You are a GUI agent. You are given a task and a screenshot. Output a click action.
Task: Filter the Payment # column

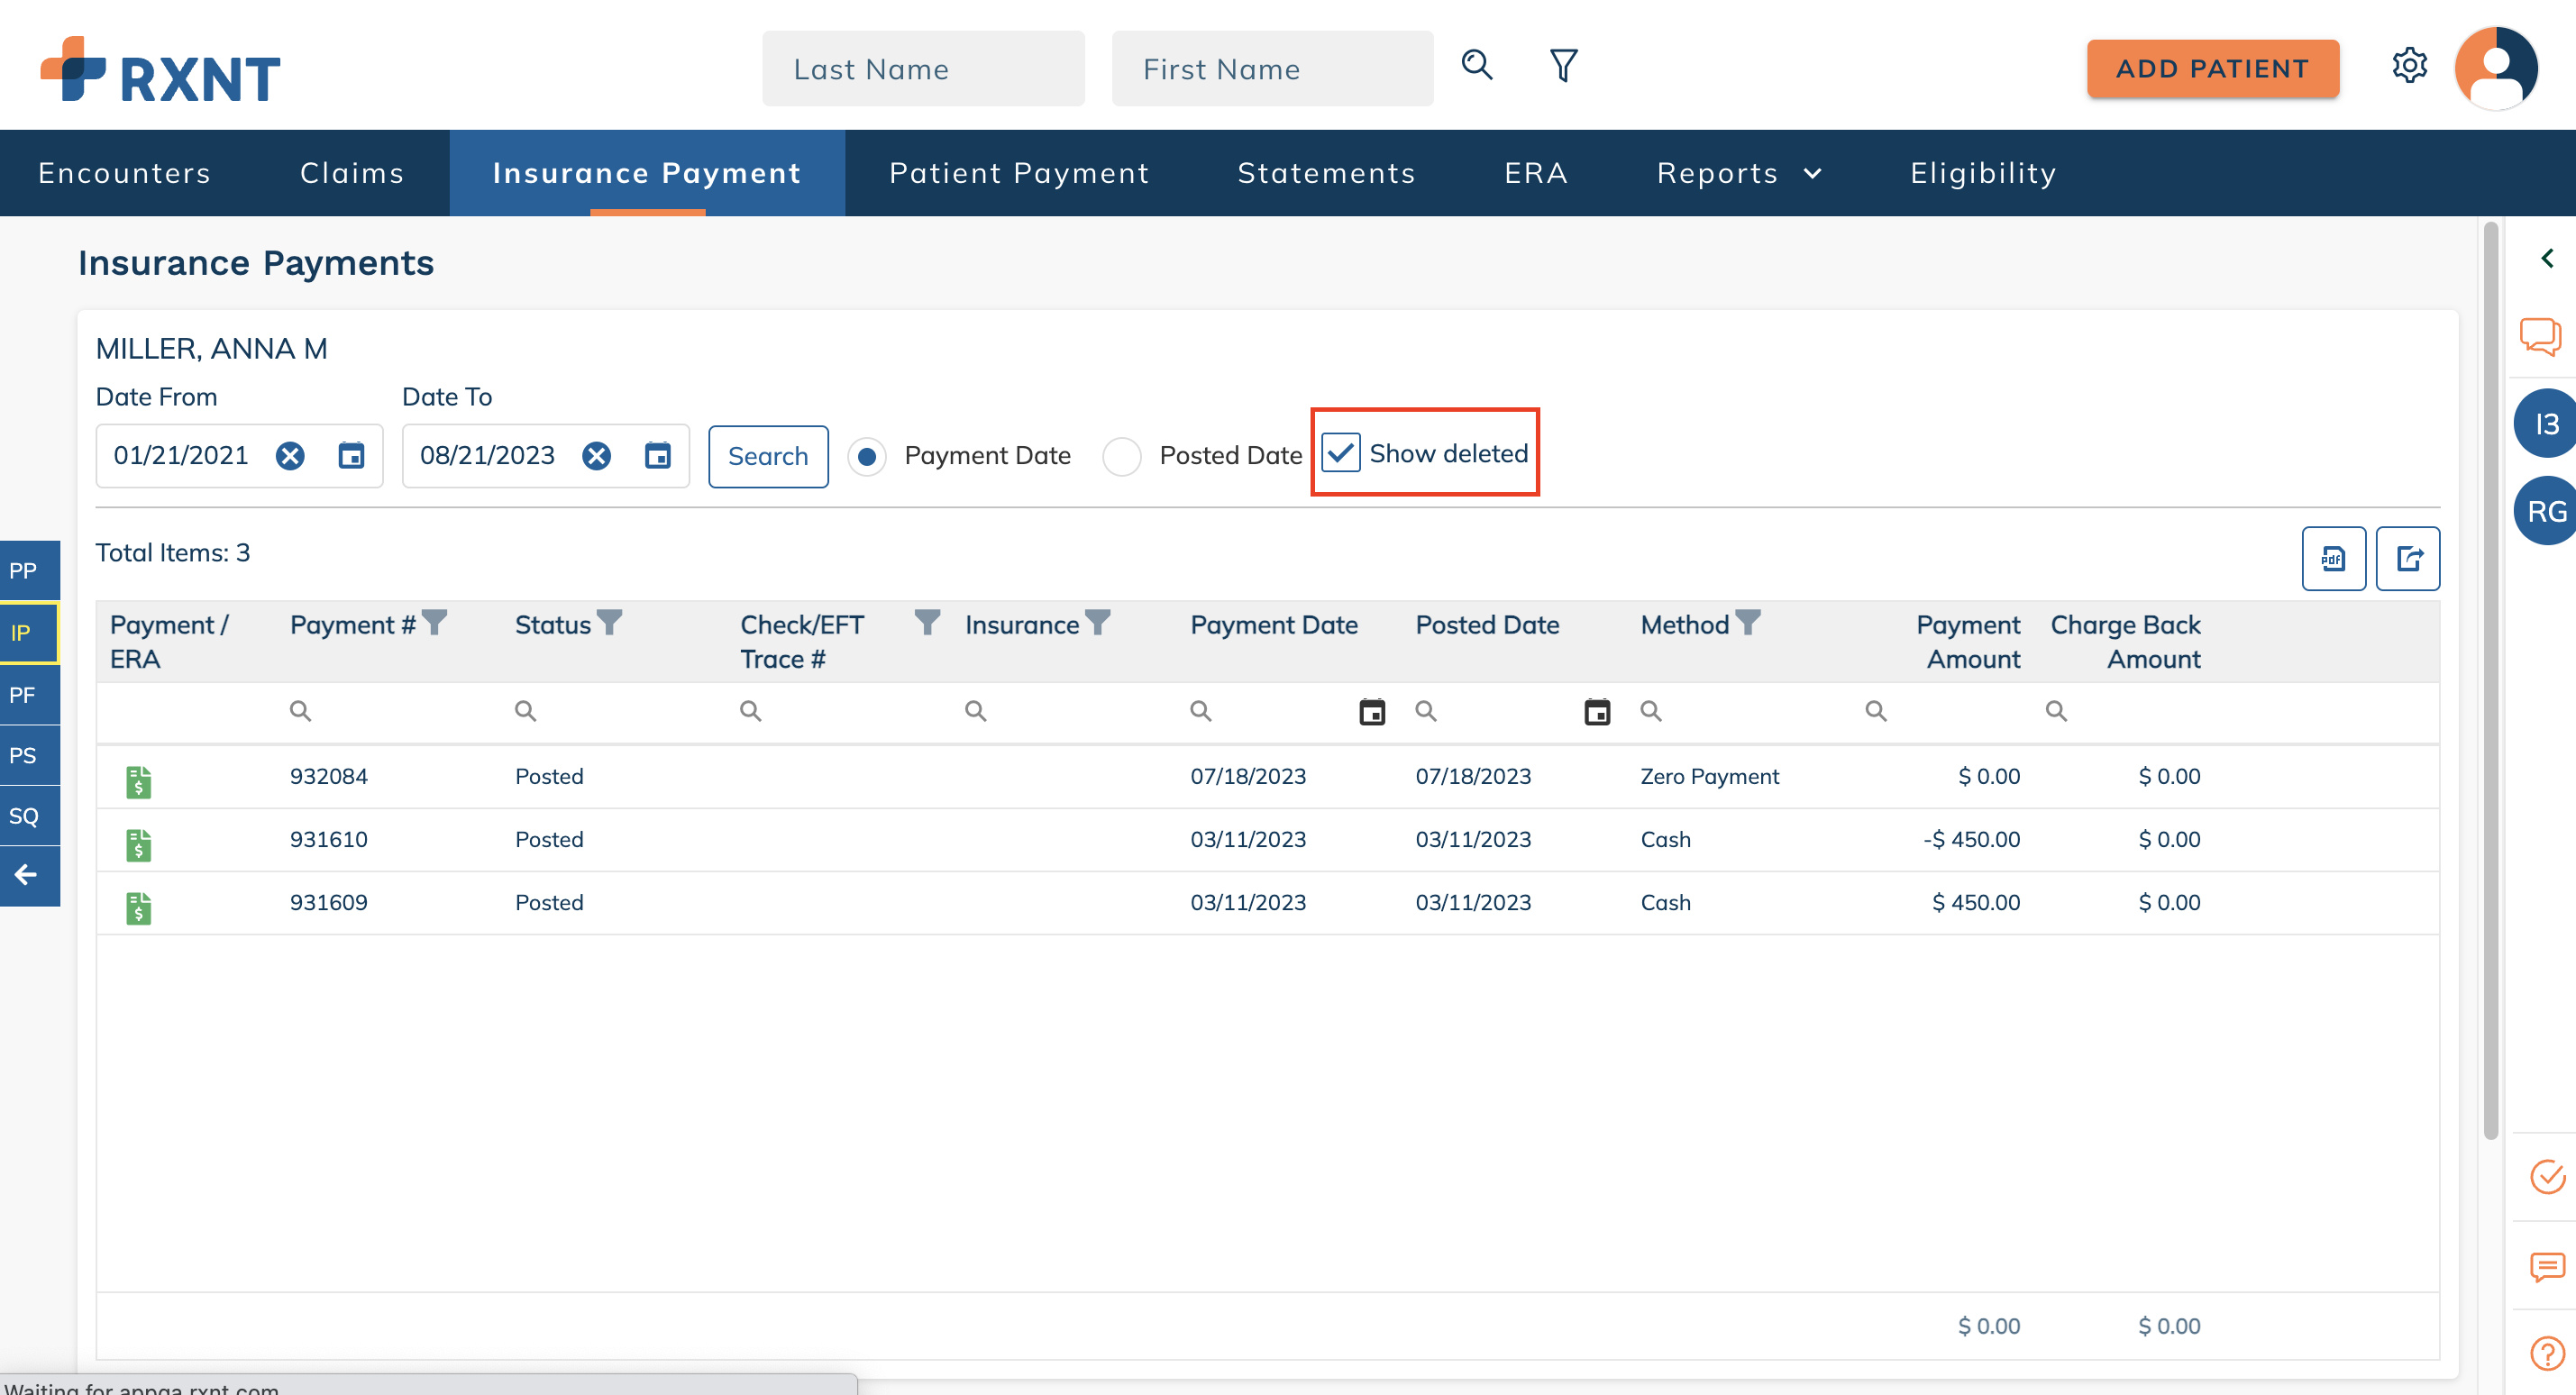(434, 623)
